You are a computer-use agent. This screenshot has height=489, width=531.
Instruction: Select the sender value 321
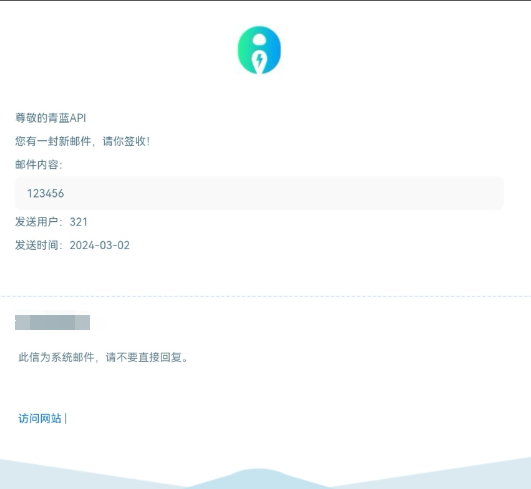(x=79, y=222)
